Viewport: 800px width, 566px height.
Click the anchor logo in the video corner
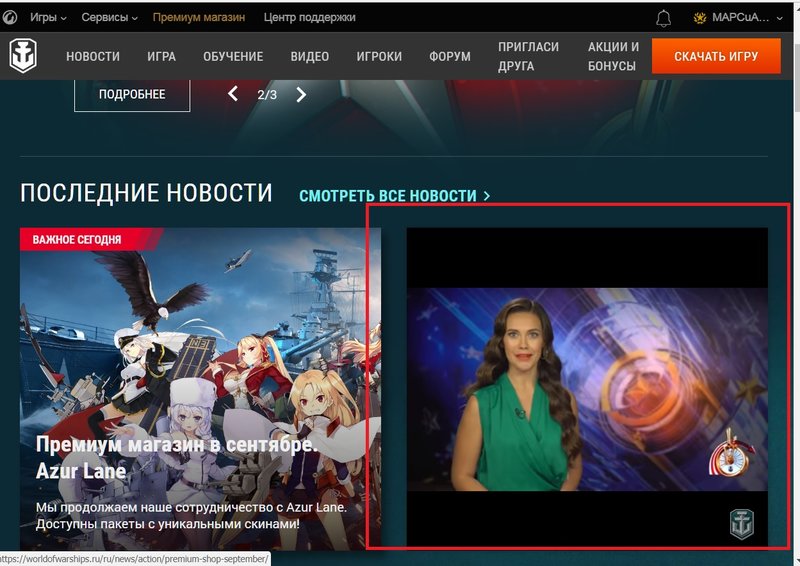tap(742, 524)
